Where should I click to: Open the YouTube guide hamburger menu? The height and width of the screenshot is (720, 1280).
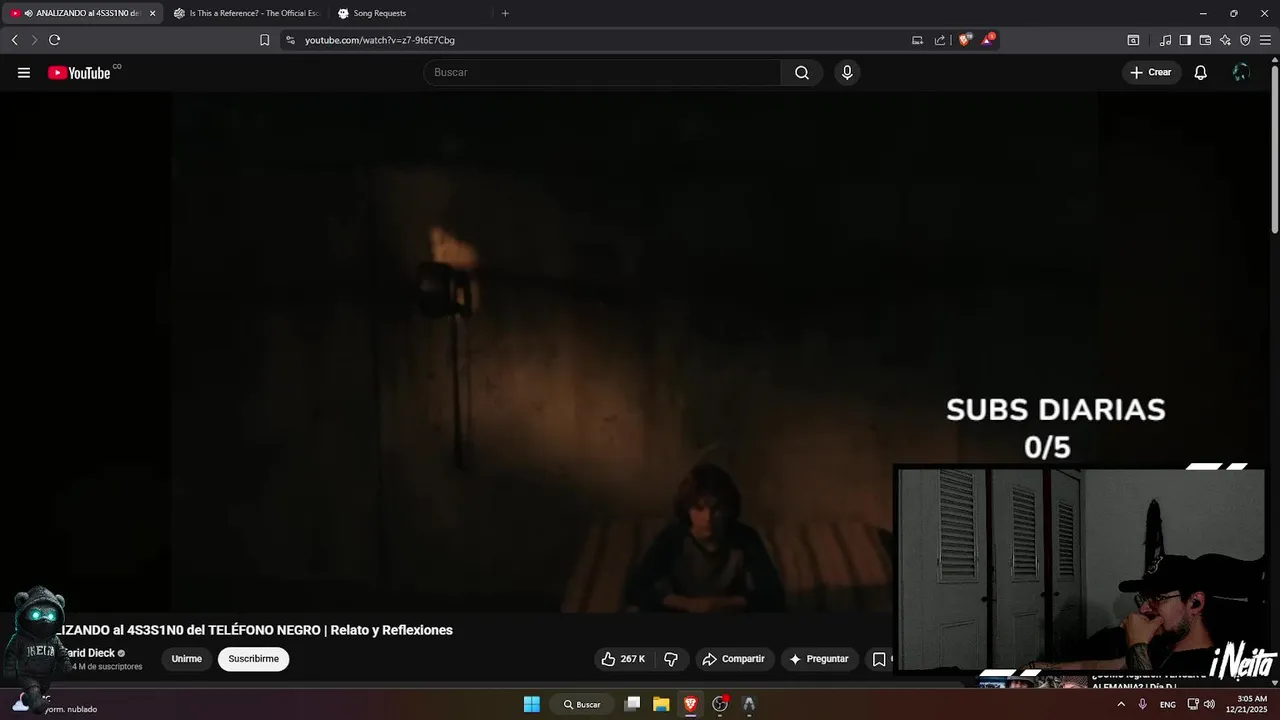point(24,73)
